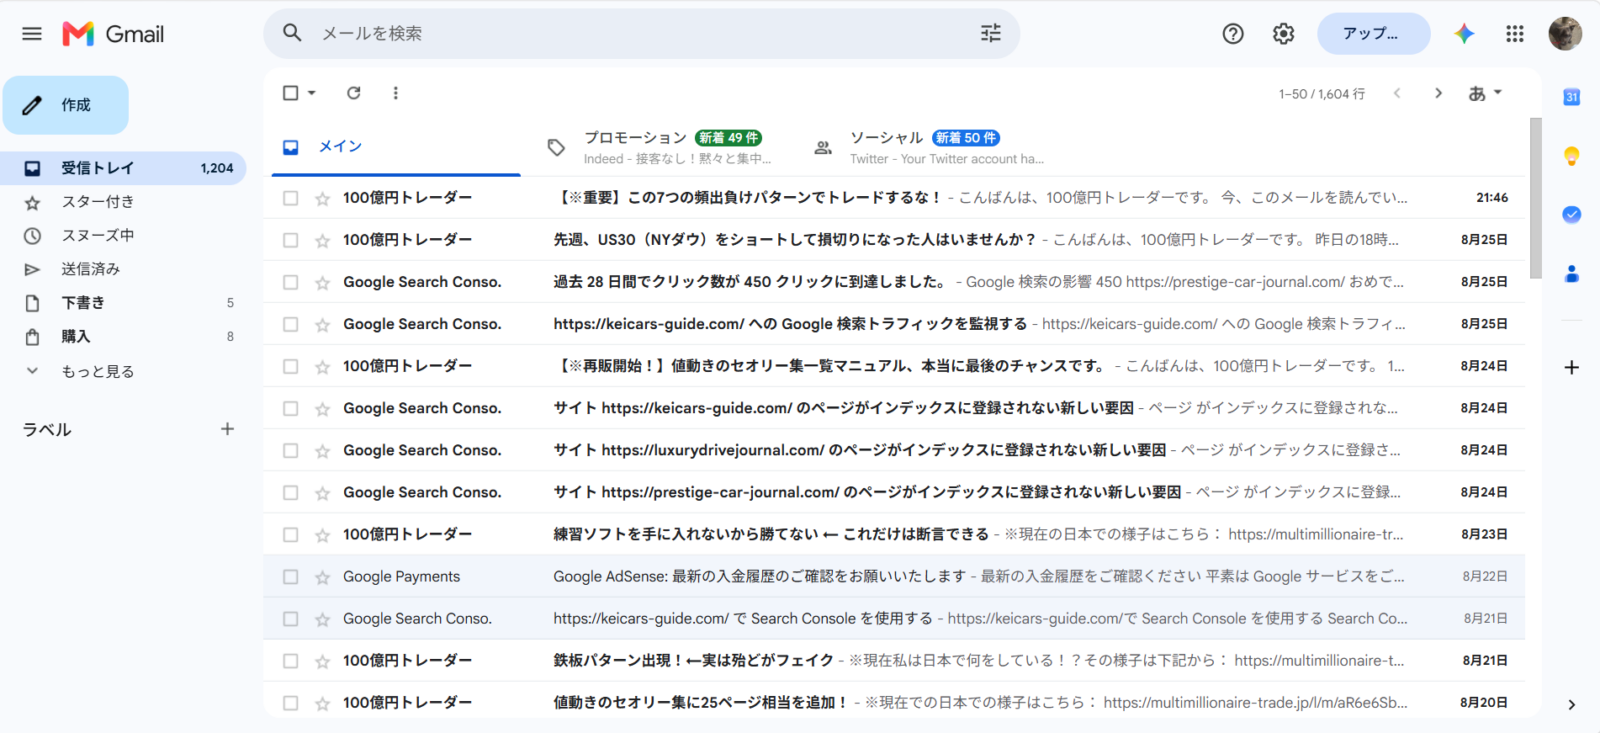Click the アップ... upgrade button

pos(1373,34)
